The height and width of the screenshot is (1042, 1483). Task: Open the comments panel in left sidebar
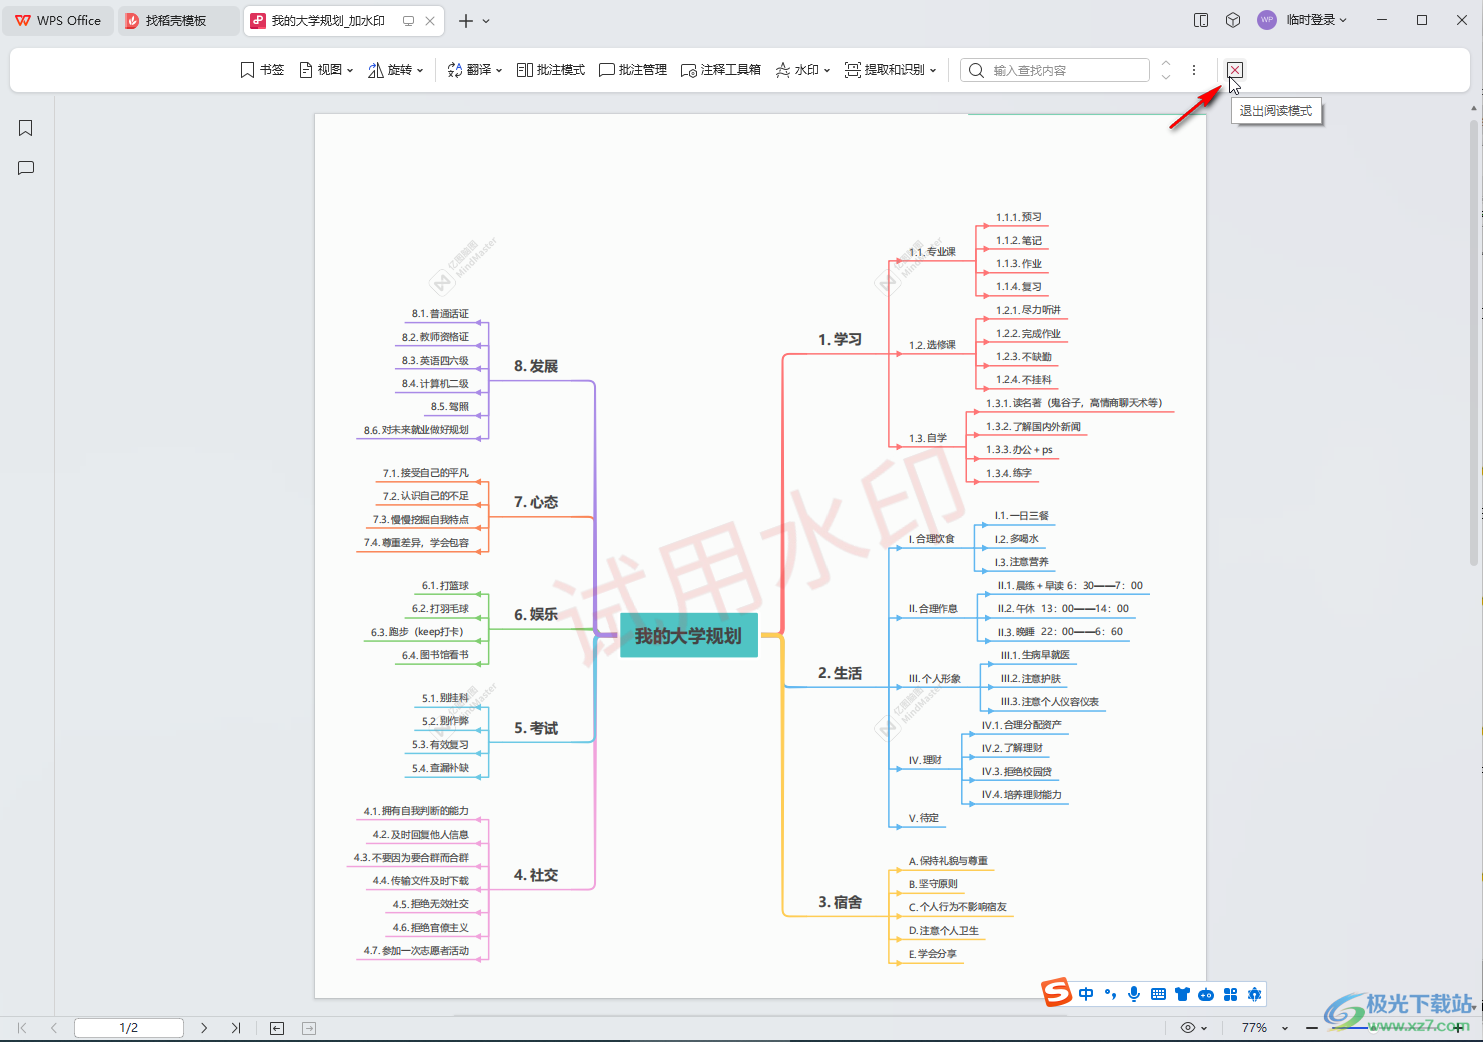pos(26,168)
